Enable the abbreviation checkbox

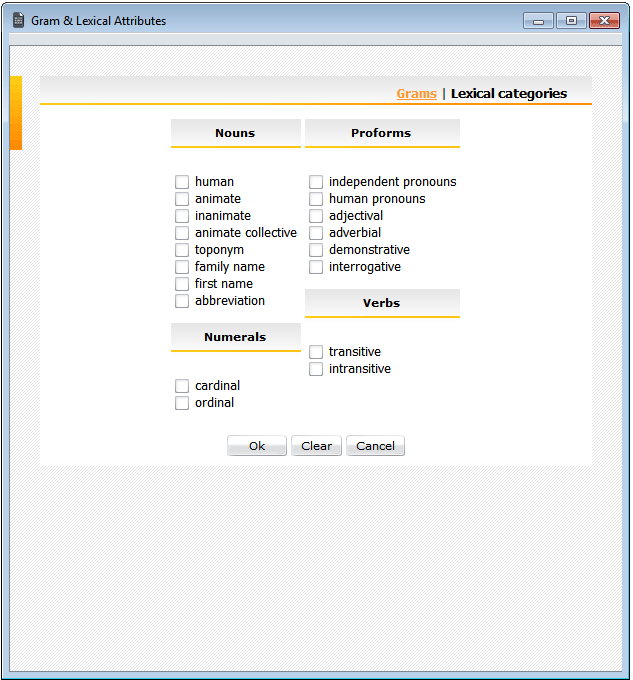tap(182, 301)
